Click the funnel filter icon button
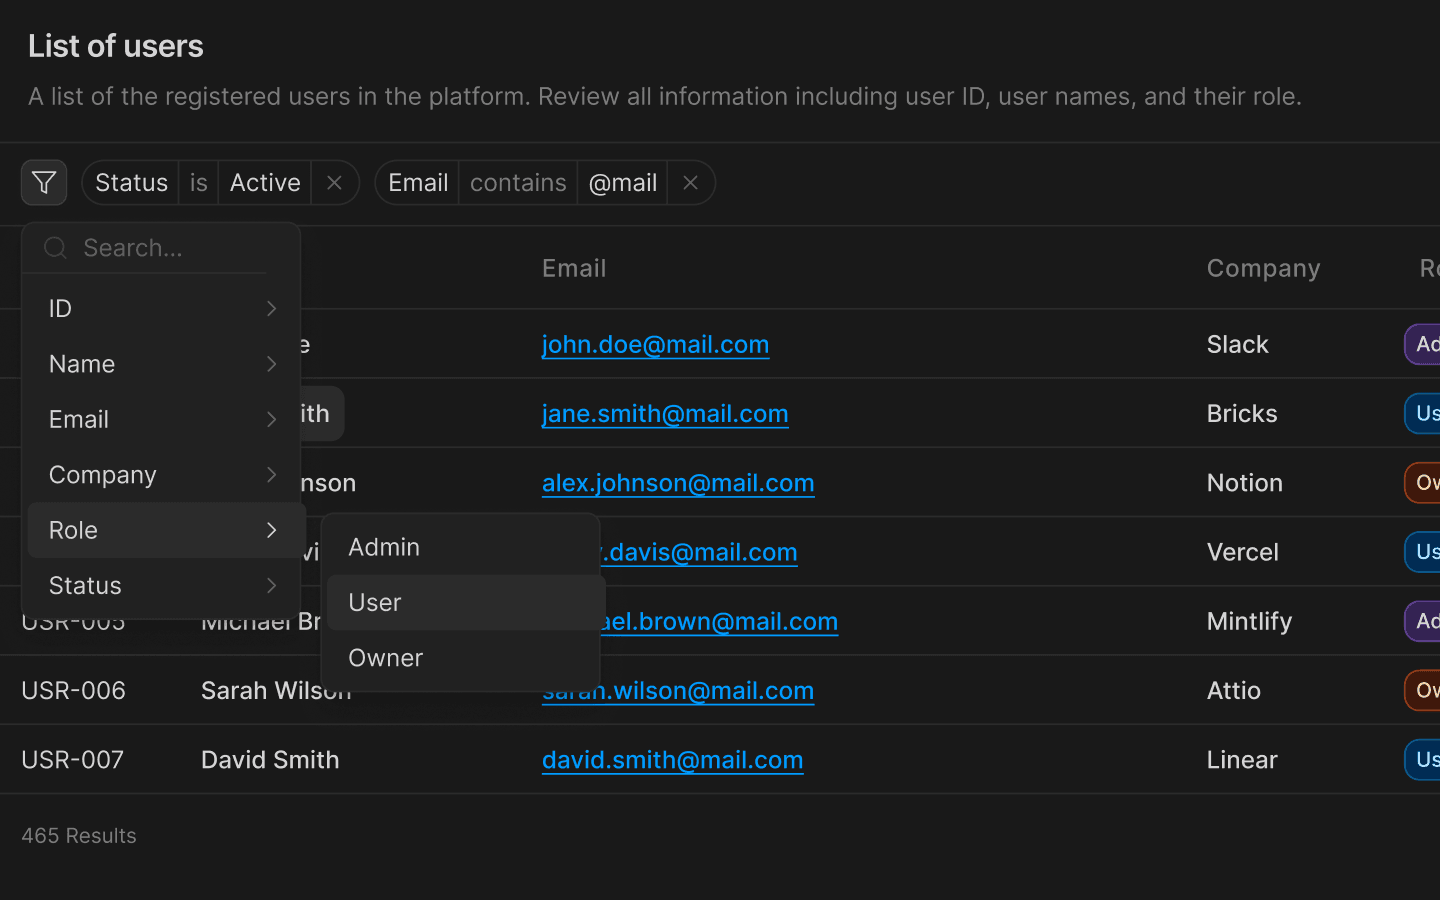The width and height of the screenshot is (1440, 900). click(x=44, y=183)
